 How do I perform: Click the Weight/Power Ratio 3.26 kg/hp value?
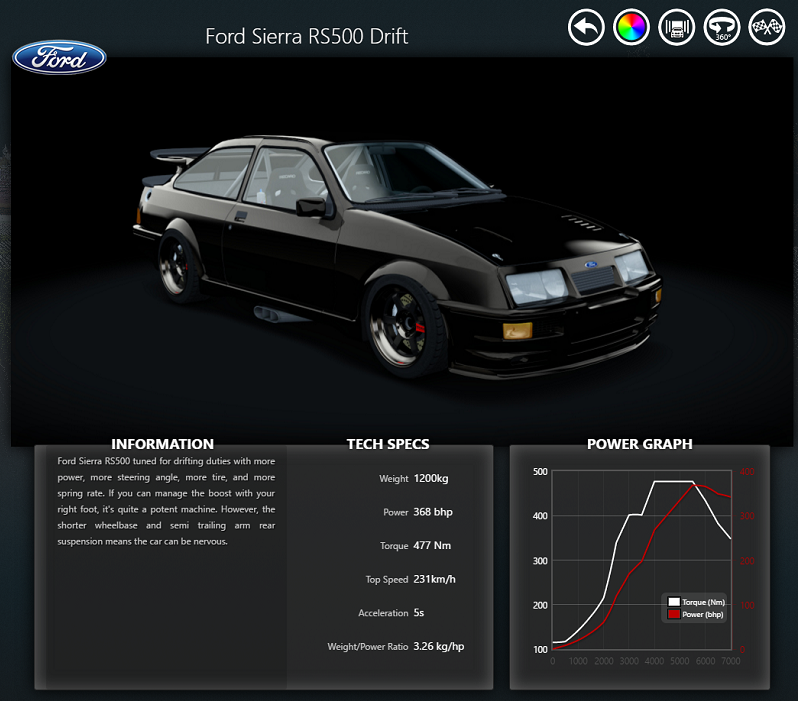(439, 646)
